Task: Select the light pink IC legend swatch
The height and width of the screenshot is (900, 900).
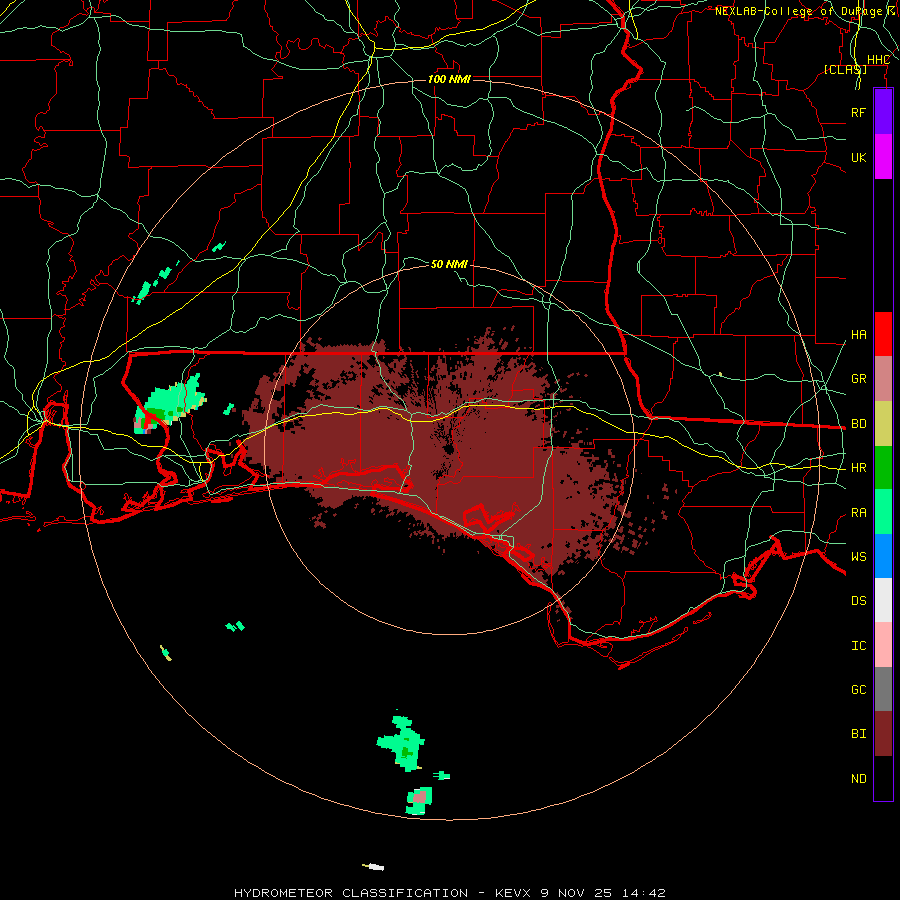Action: (x=883, y=645)
